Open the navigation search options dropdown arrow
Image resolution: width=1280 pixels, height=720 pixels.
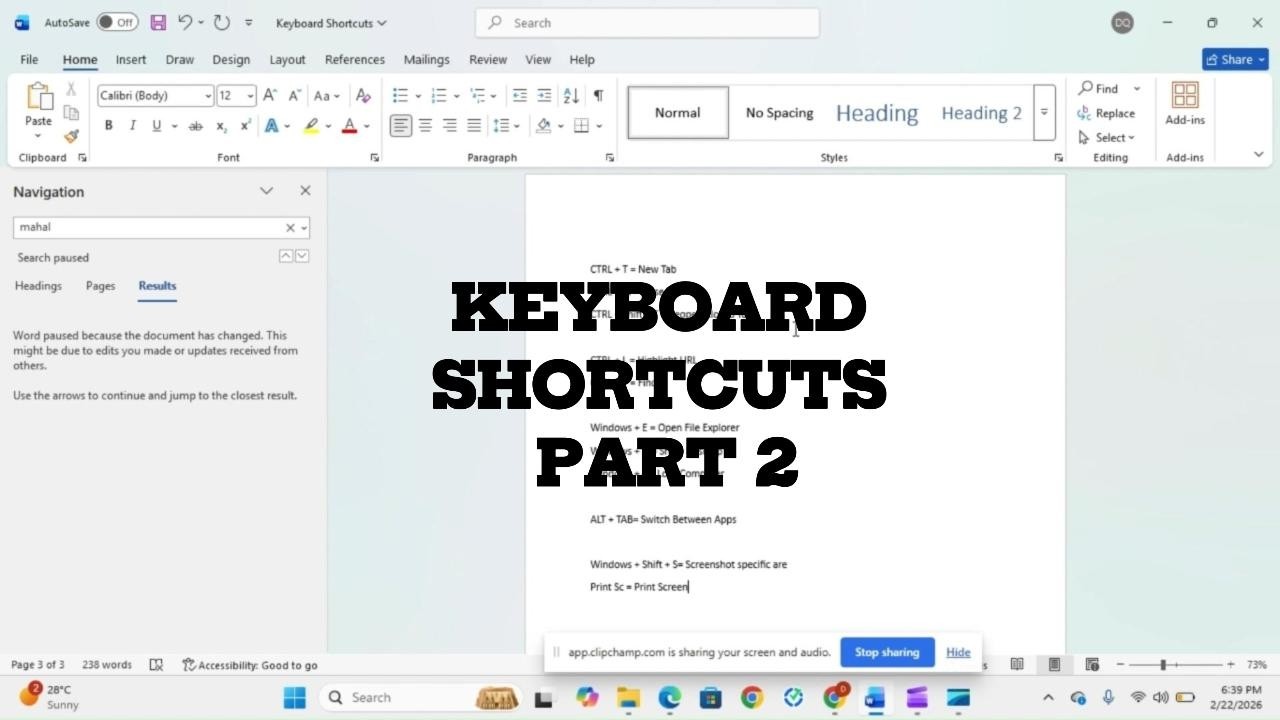tap(304, 228)
